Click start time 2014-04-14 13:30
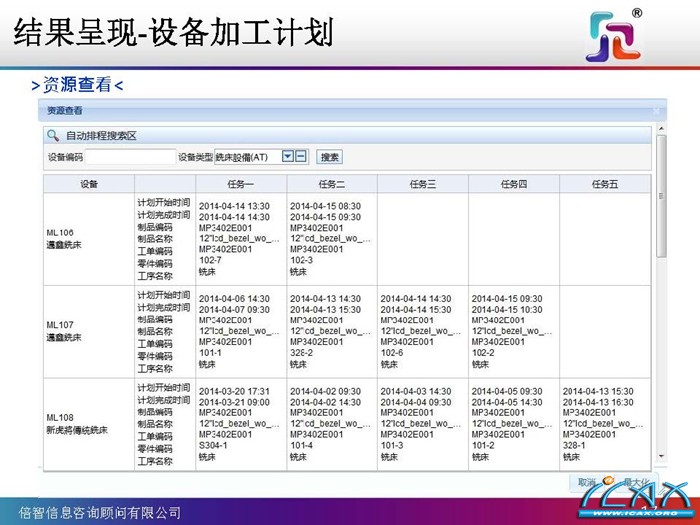 click(x=234, y=206)
